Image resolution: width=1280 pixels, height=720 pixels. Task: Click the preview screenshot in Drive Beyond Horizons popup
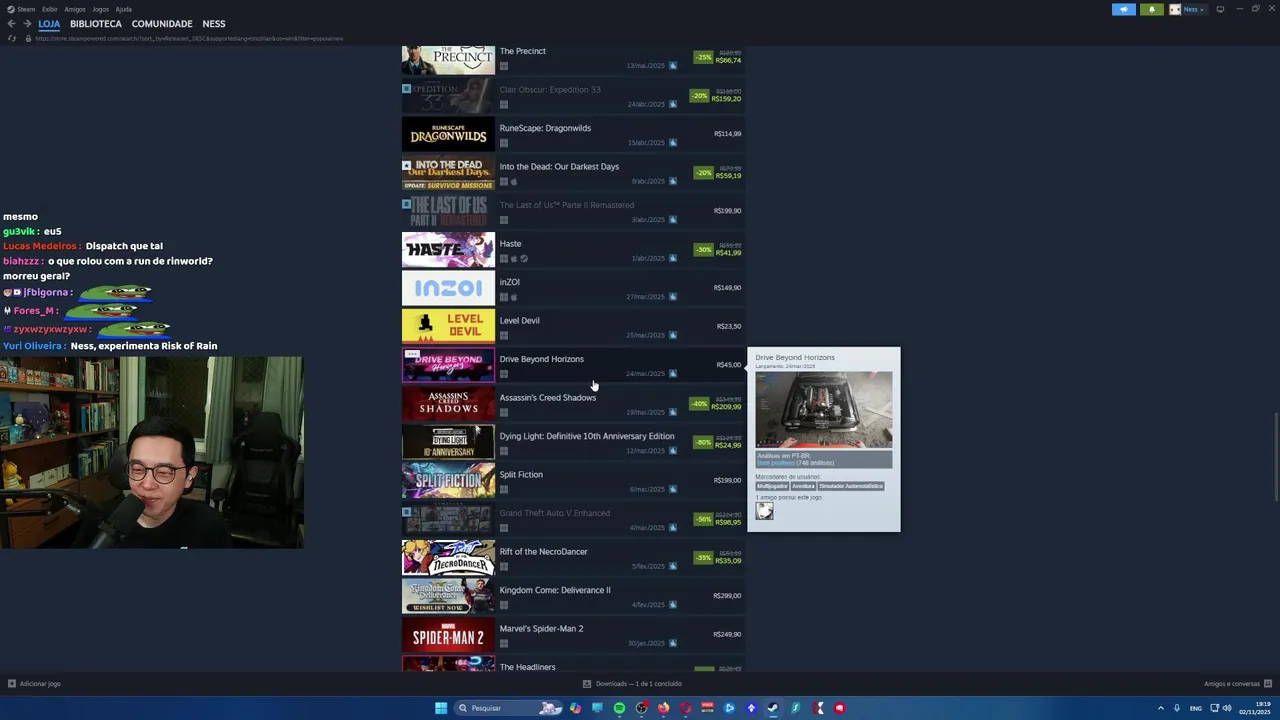(824, 410)
